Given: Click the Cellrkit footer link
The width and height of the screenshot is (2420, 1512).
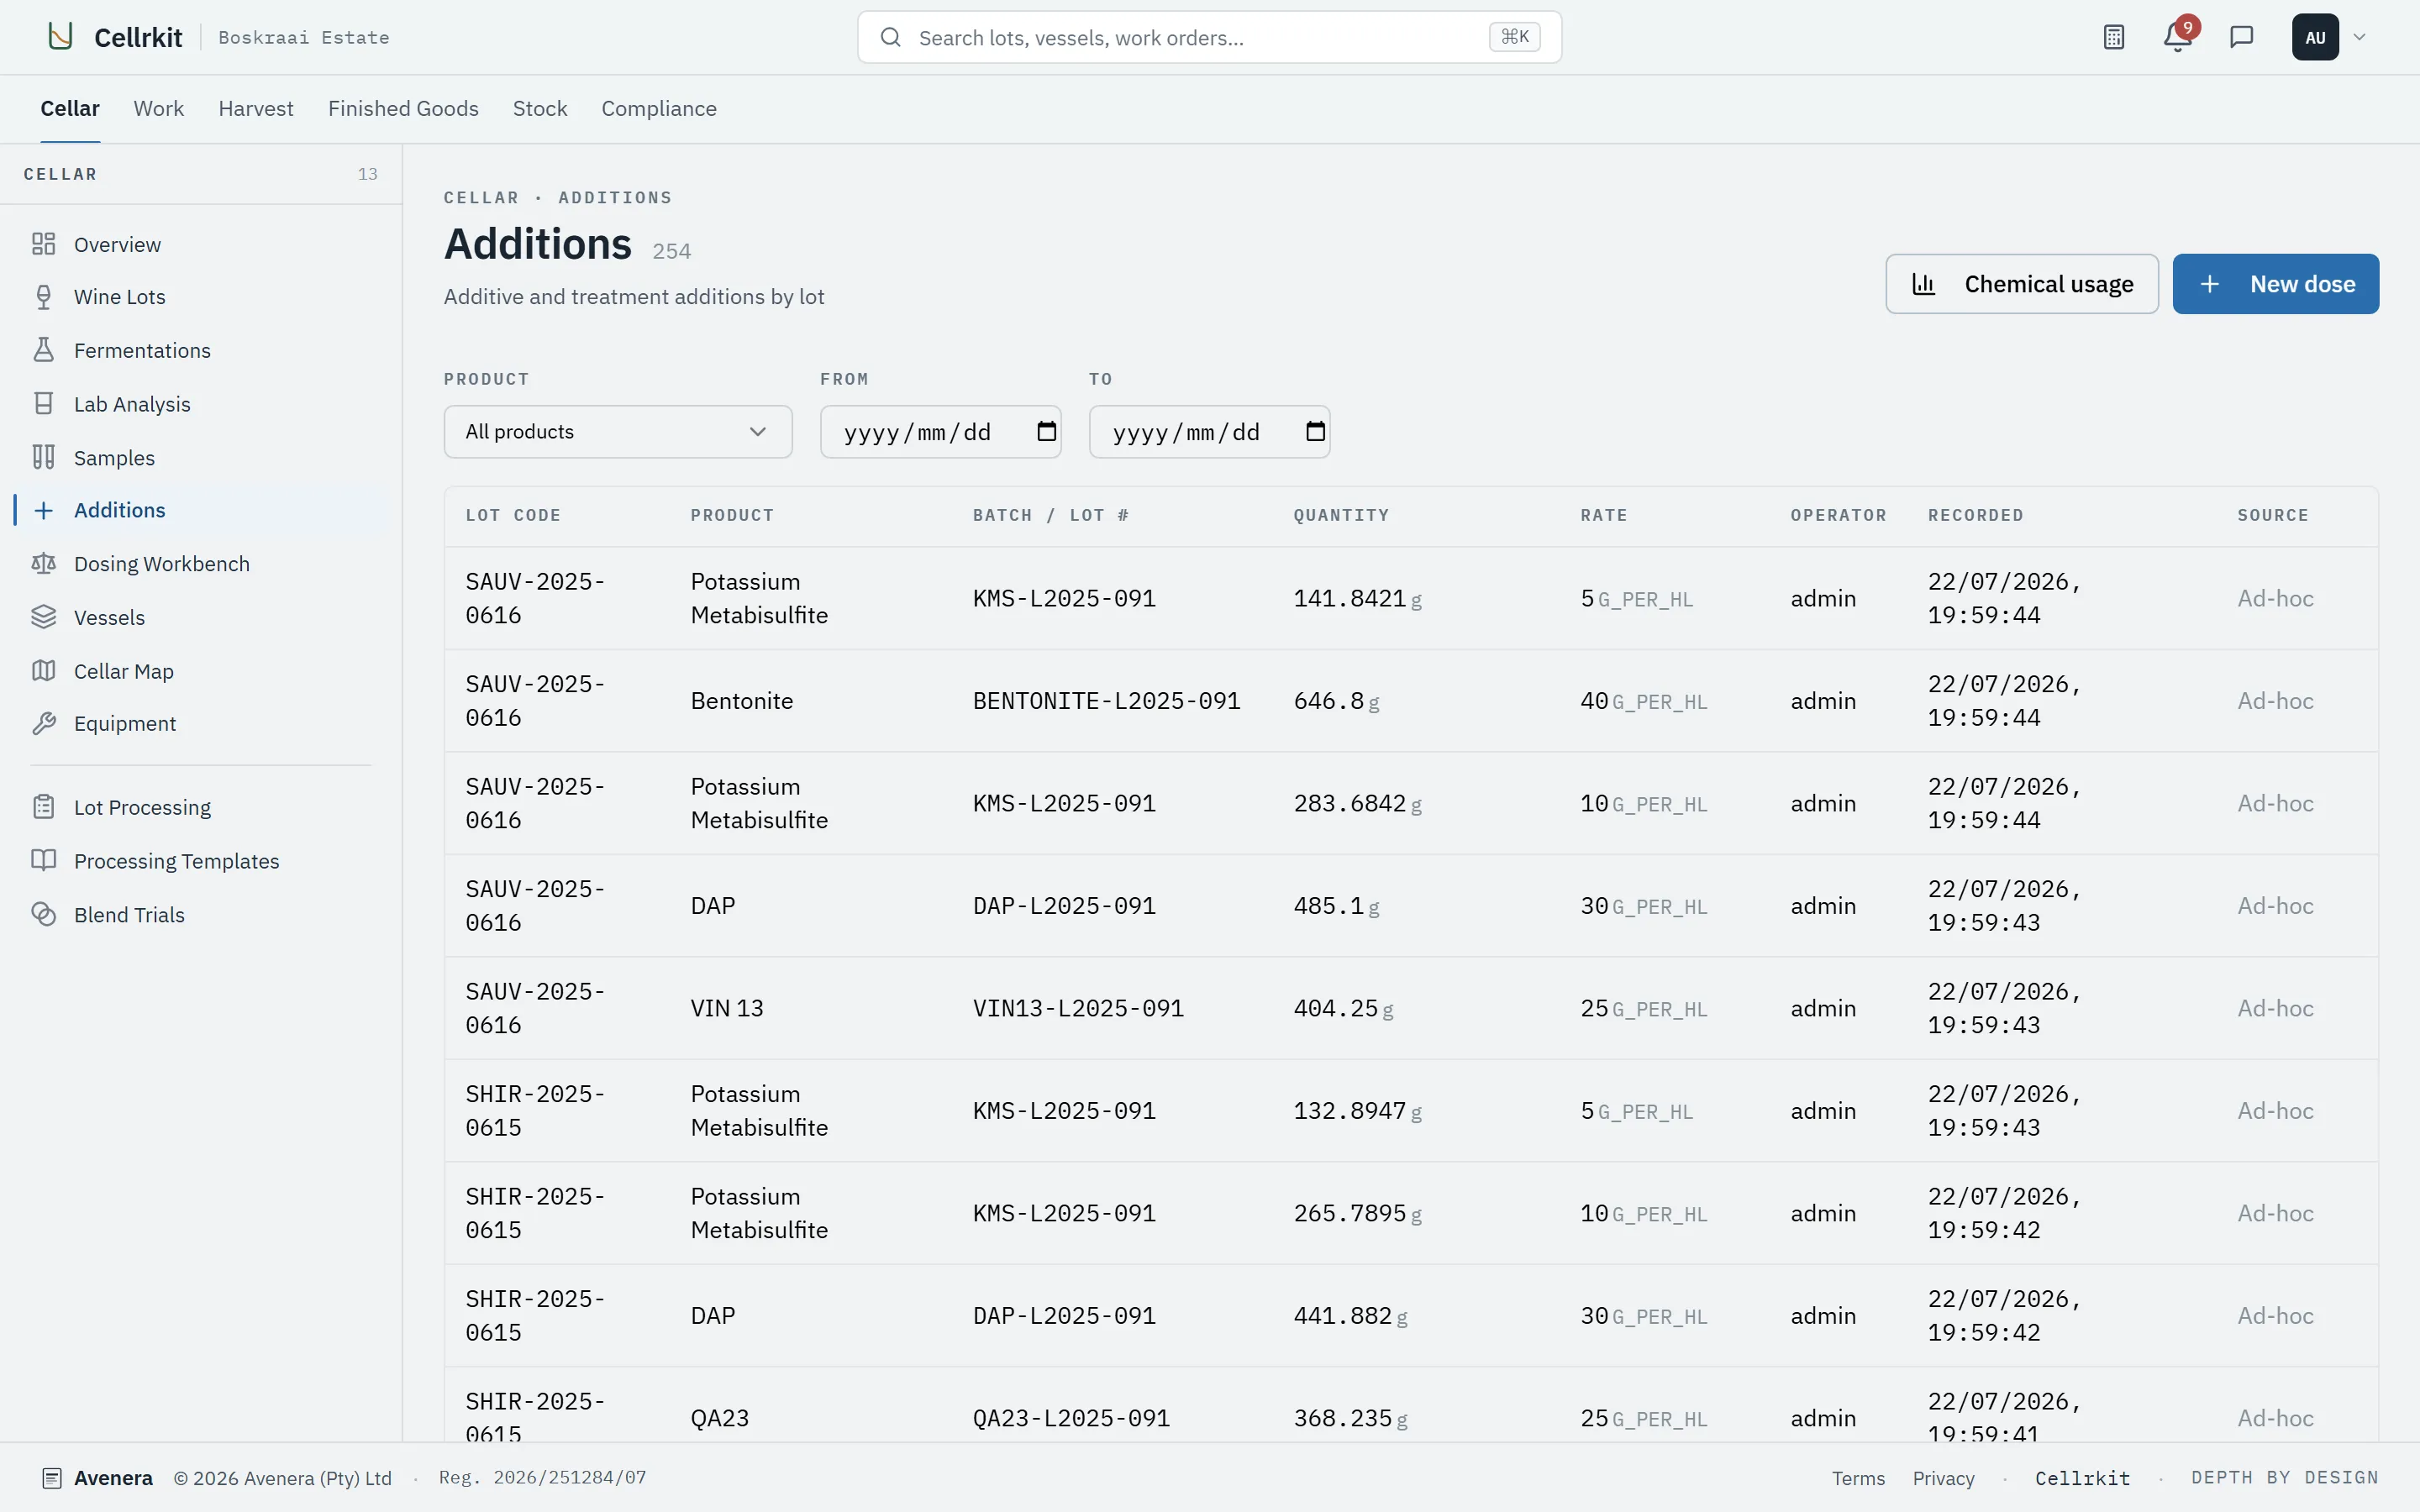Looking at the screenshot, I should coord(2082,1478).
